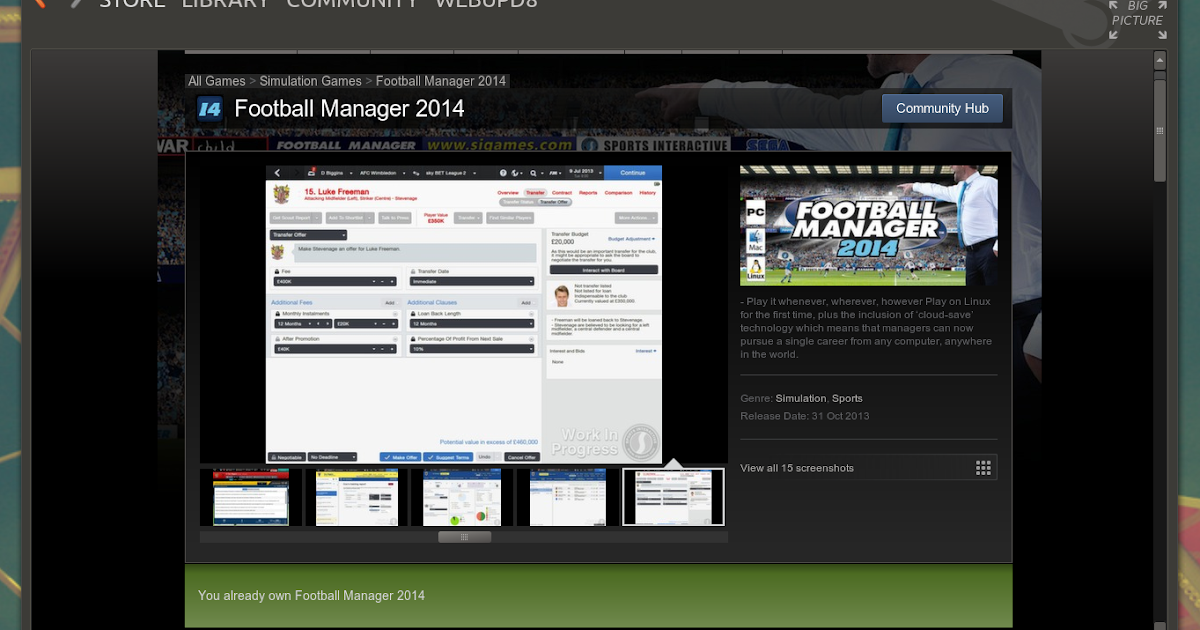Viewport: 1200px width, 630px height.
Task: Switch to Transfer Status segment
Action: pos(518,202)
